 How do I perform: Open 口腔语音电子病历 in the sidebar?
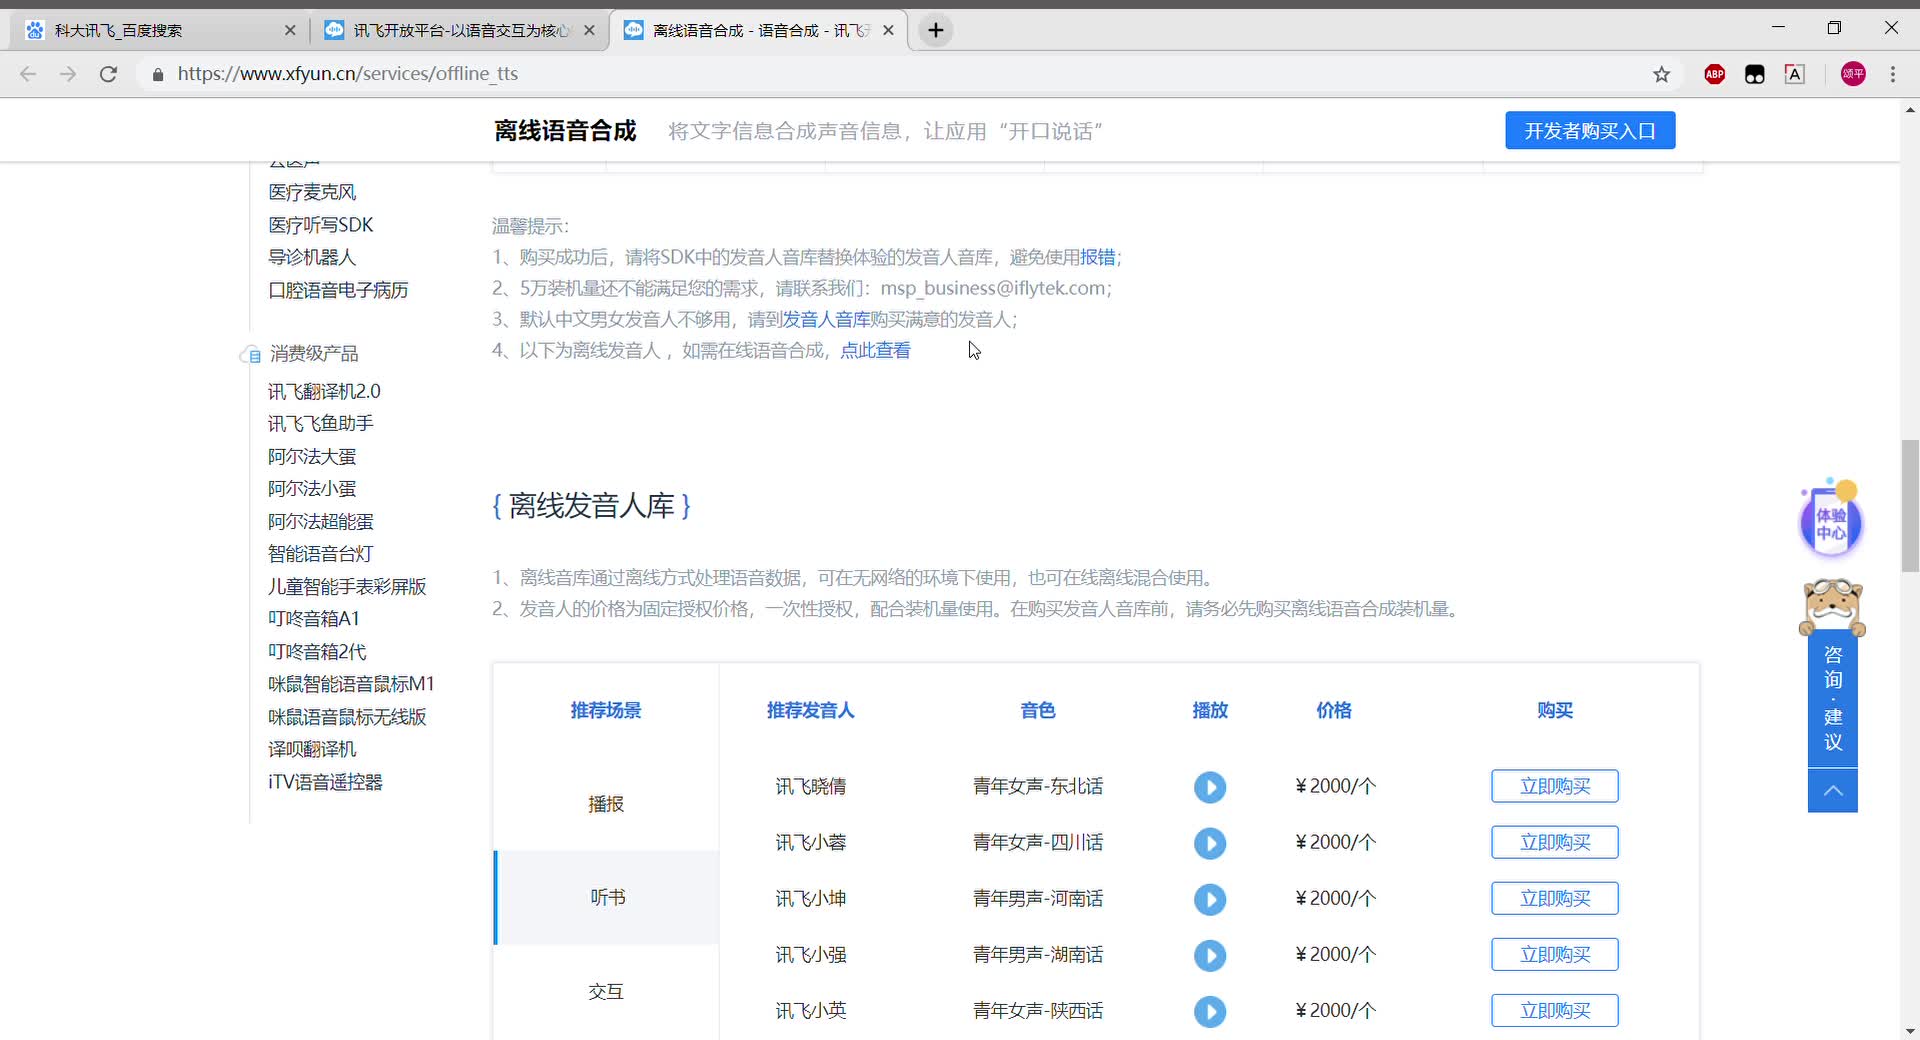click(x=338, y=290)
